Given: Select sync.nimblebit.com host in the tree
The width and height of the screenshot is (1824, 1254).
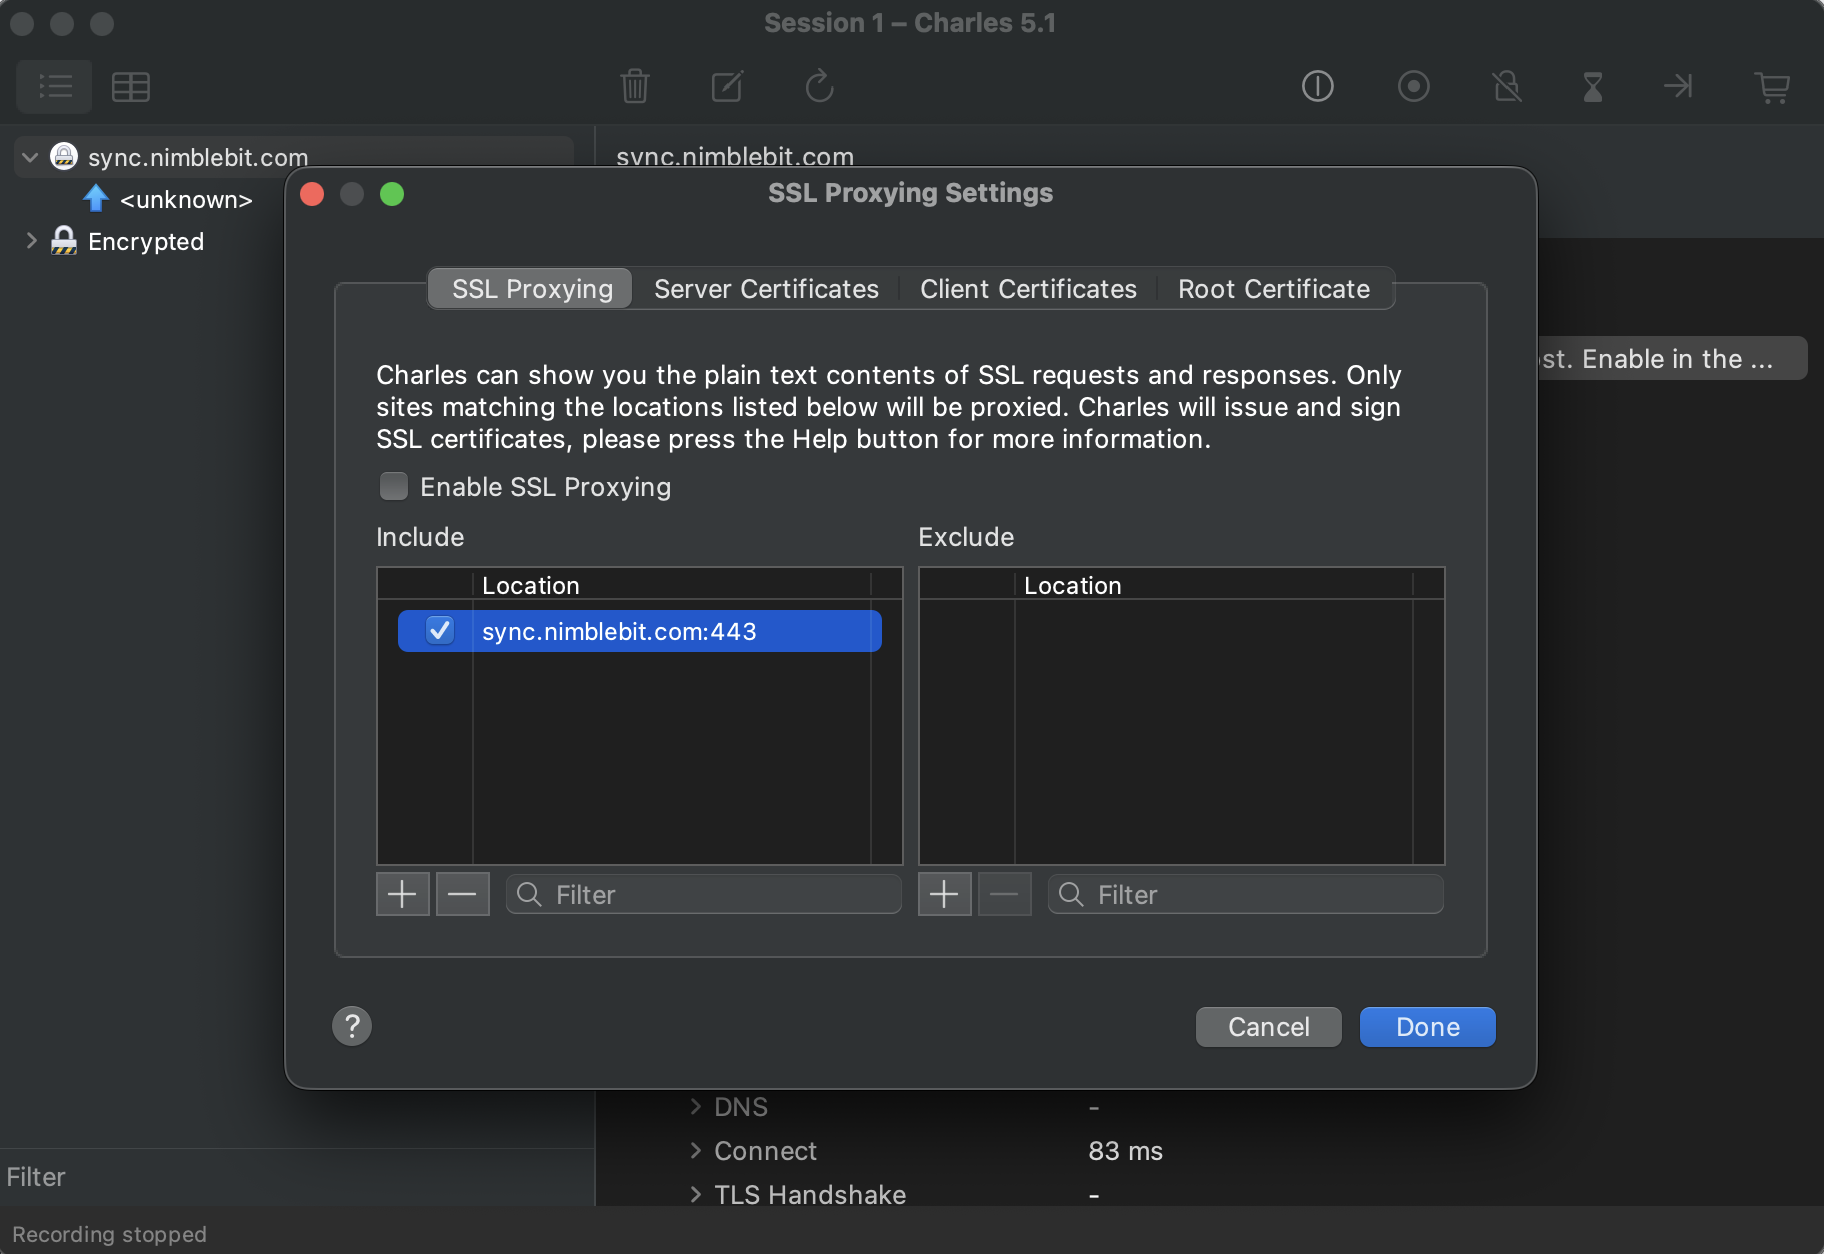Looking at the screenshot, I should pos(198,157).
